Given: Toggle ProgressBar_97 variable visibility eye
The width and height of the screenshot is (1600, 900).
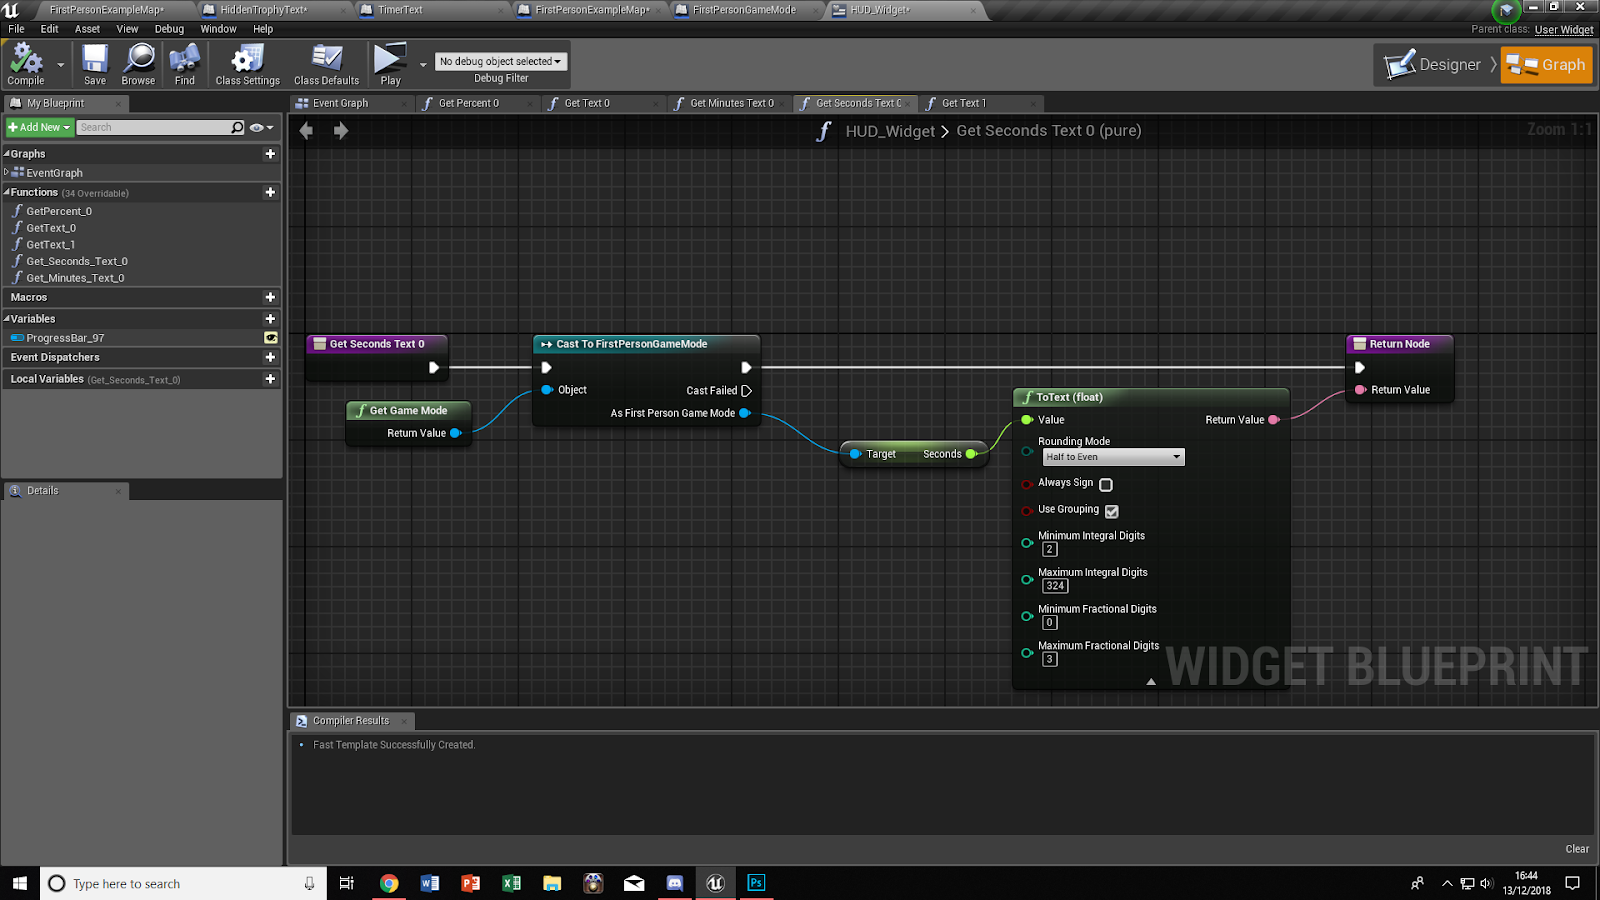Looking at the screenshot, I should click(270, 338).
